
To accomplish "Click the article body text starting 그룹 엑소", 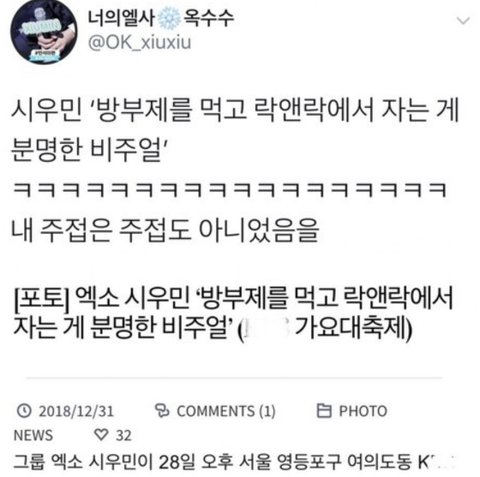I will tap(233, 461).
